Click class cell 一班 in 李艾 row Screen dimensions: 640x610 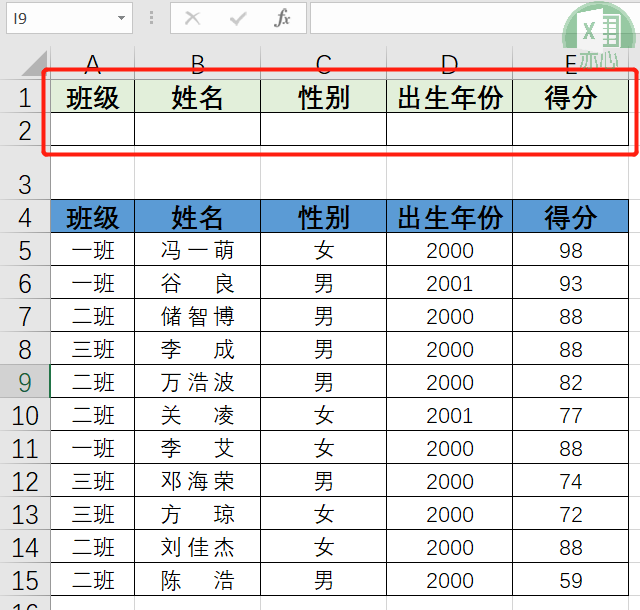tap(93, 447)
